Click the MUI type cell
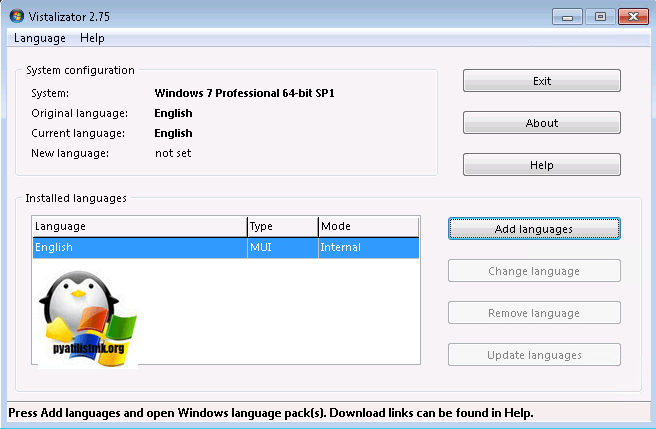Viewport: 656px width, 429px height. click(x=283, y=247)
